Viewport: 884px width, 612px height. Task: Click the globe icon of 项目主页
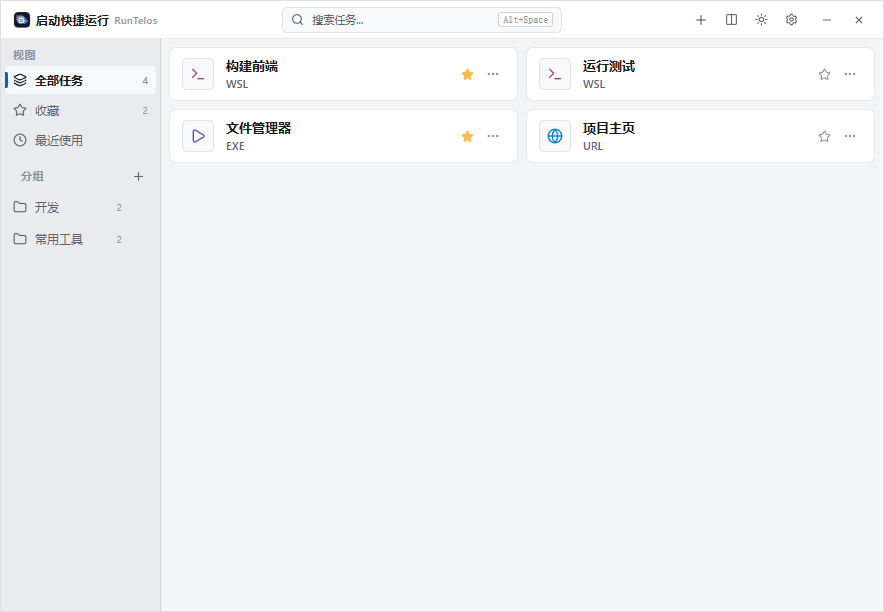point(555,136)
